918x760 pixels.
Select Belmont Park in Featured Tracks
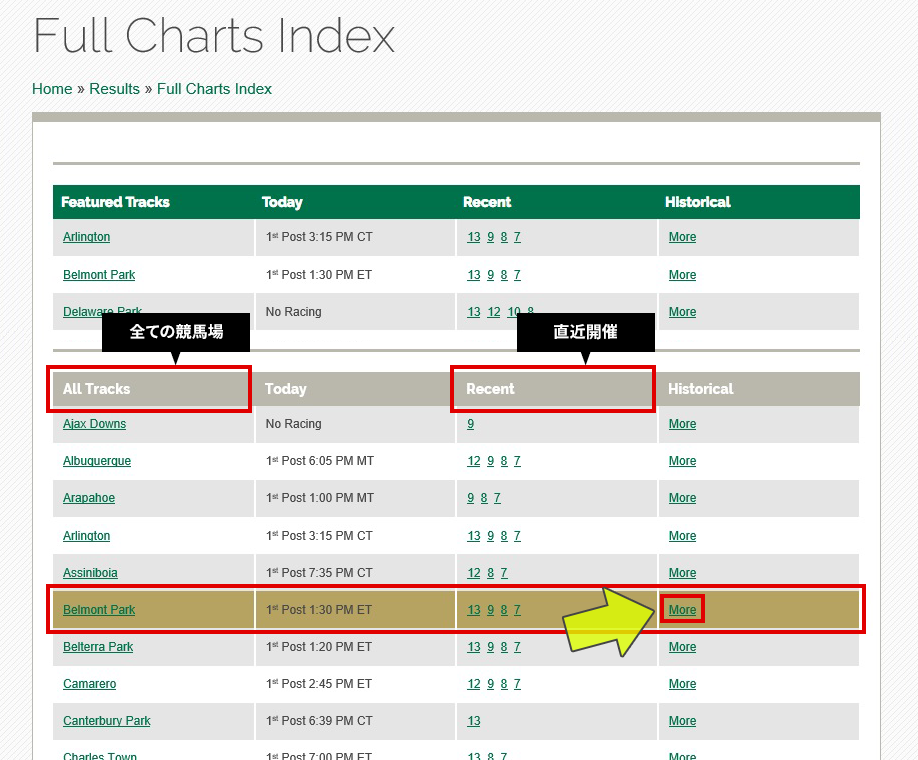click(x=99, y=275)
